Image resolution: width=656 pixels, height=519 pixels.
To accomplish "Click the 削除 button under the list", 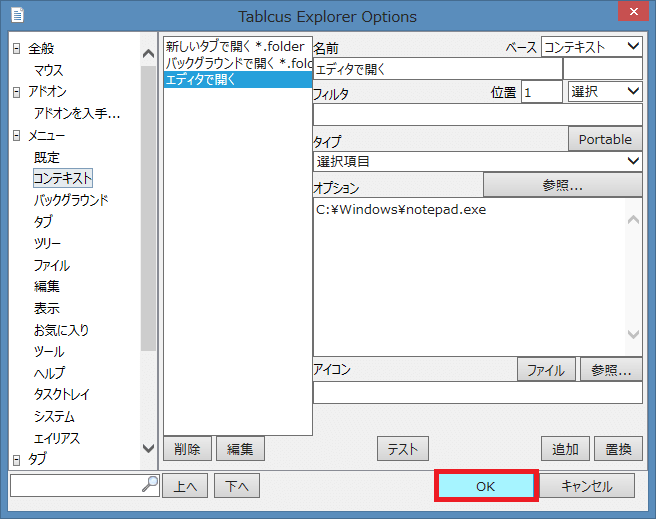I will [x=186, y=449].
